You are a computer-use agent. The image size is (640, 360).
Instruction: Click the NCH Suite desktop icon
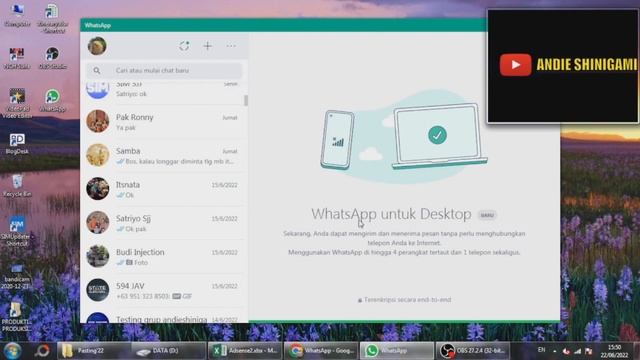point(17,58)
